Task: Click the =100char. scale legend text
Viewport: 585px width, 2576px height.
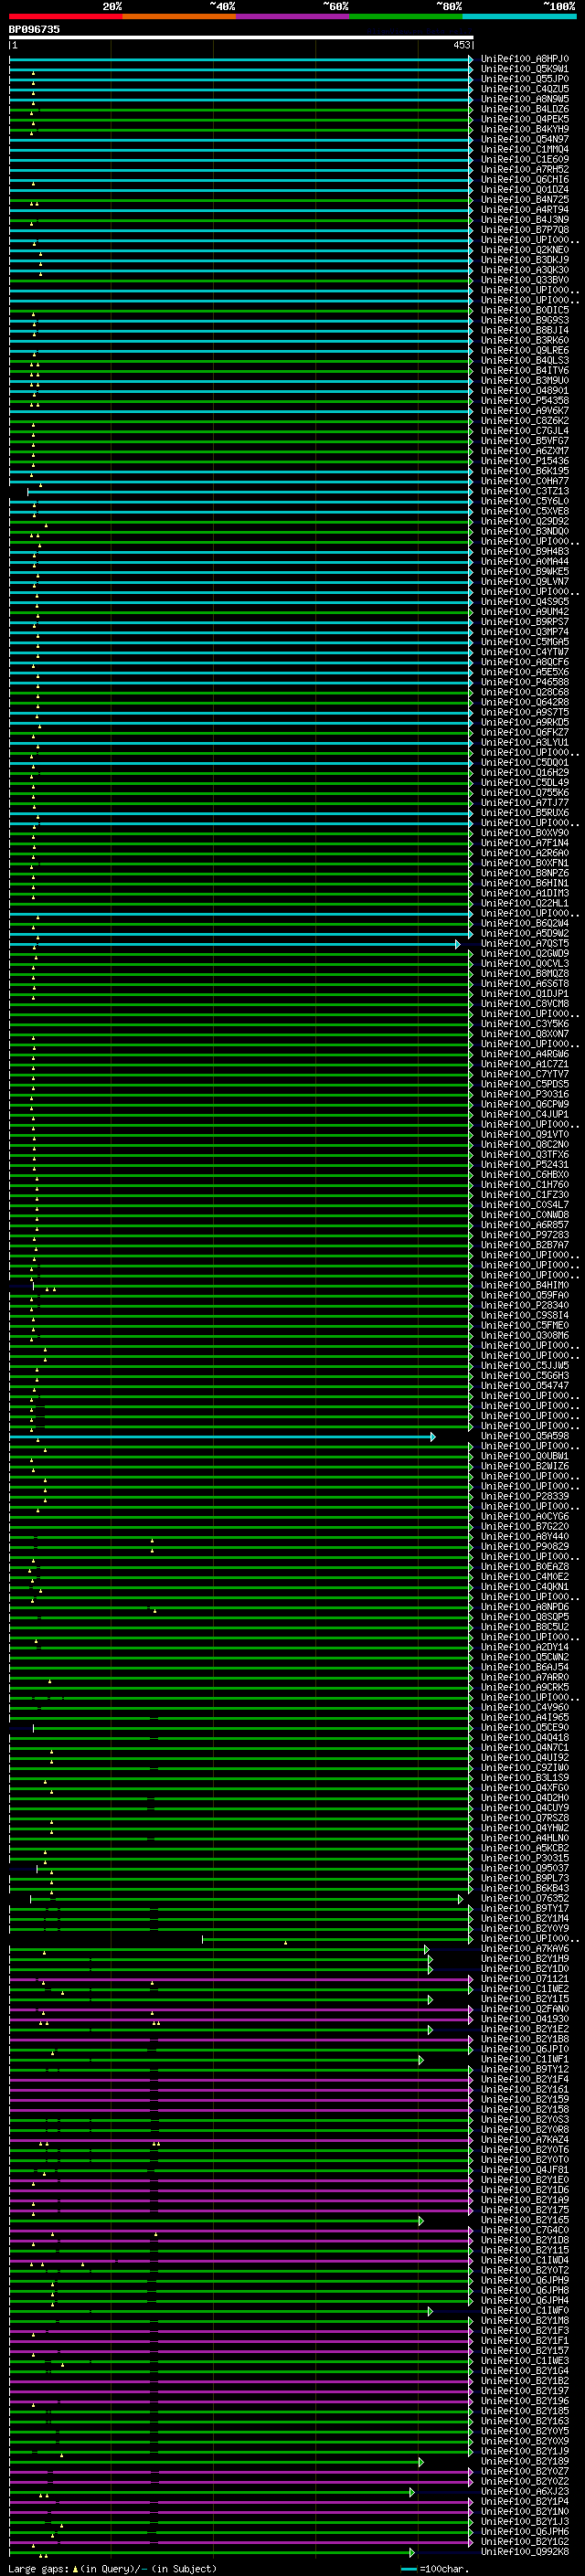Action: (x=444, y=2568)
